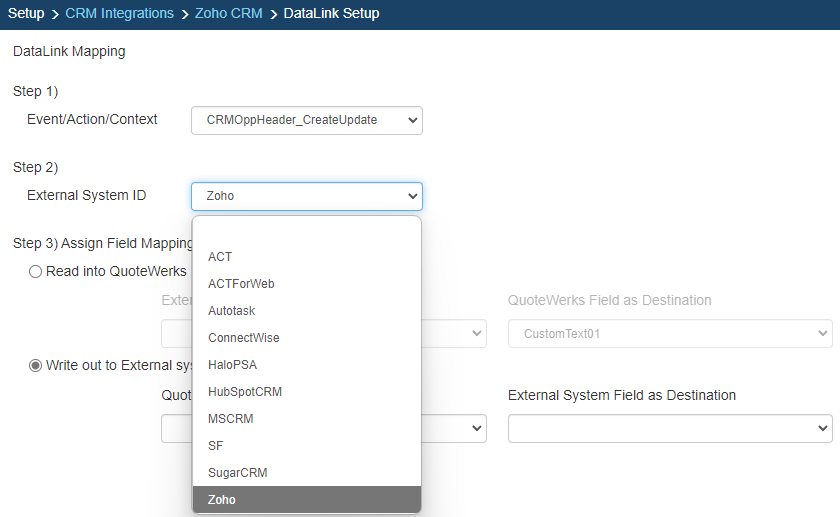
Task: Navigate to Zoho CRM breadcrumb link
Action: [x=229, y=14]
